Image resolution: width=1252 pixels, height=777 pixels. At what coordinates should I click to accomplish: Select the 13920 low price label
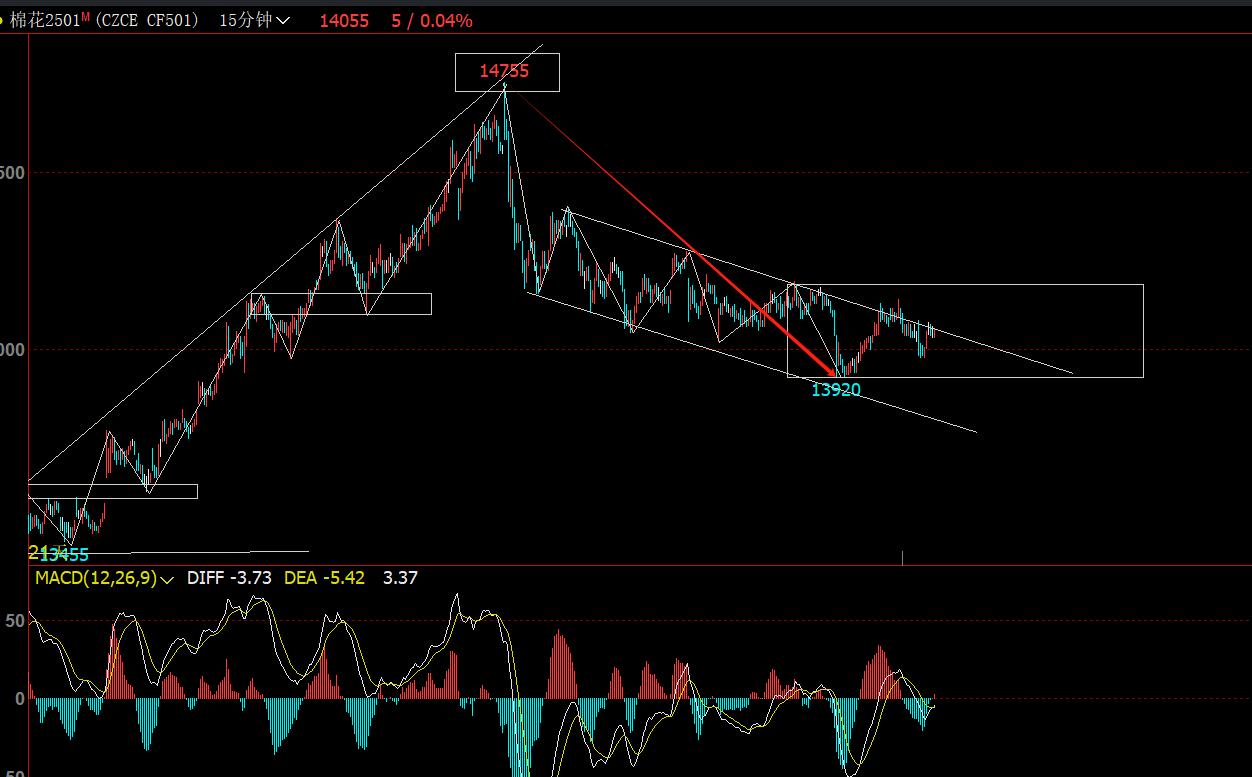click(836, 390)
